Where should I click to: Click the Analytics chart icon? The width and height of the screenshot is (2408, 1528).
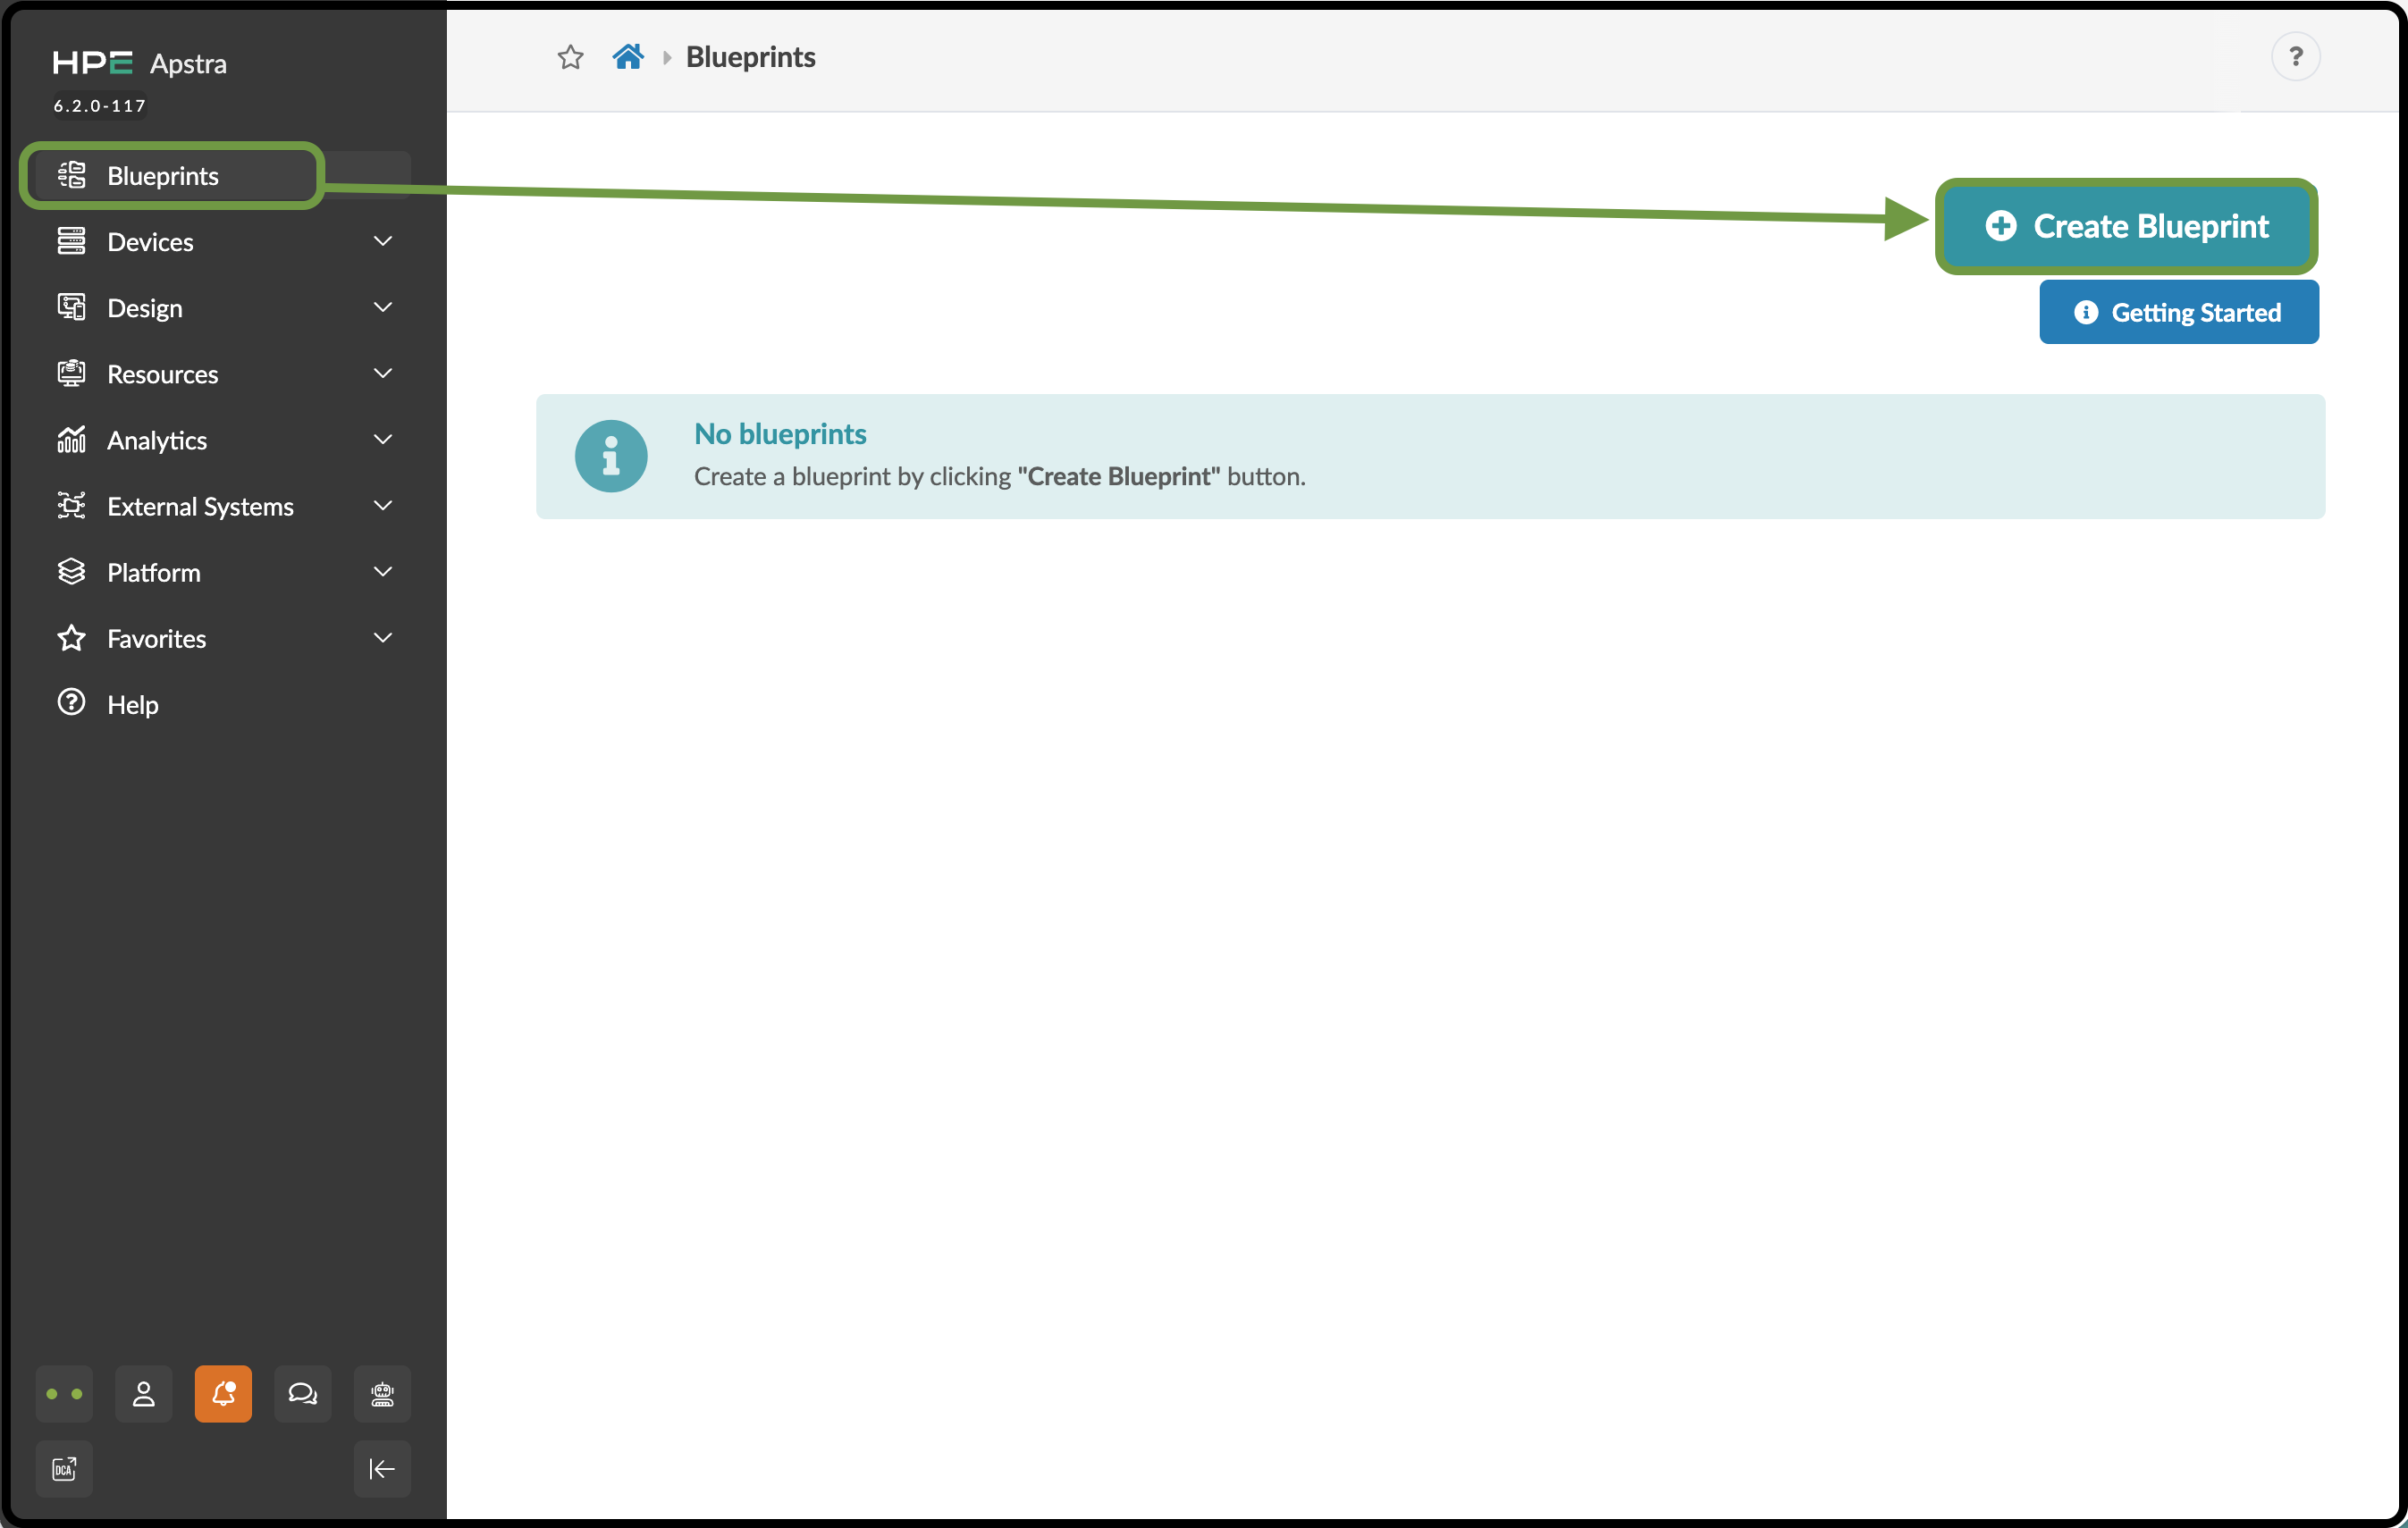click(71, 440)
